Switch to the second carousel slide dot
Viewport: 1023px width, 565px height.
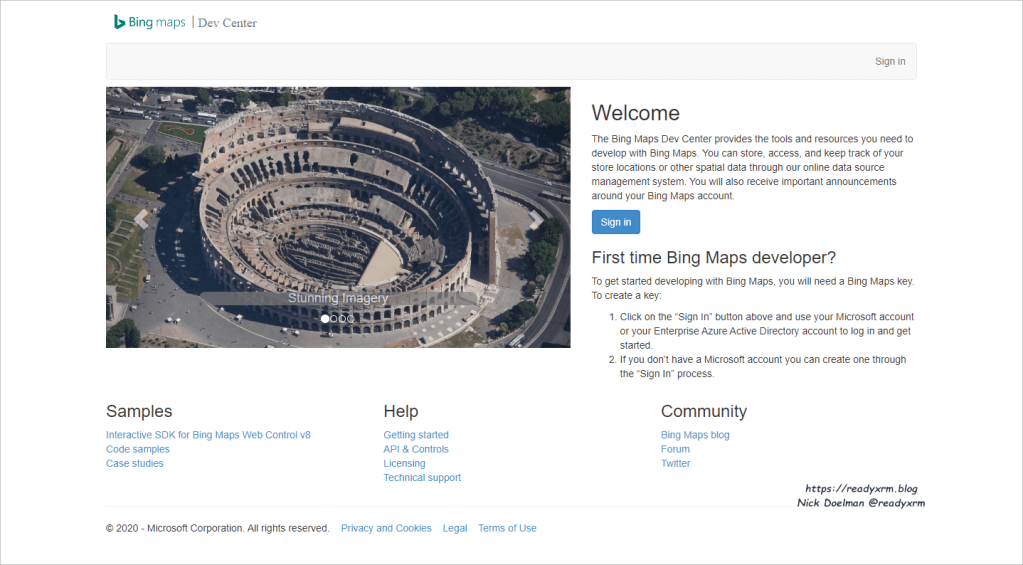click(x=333, y=318)
